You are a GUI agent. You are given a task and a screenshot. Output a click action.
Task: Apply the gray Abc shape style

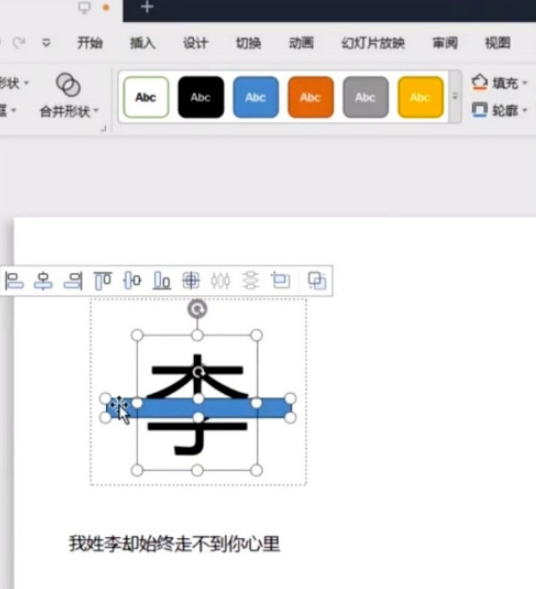(365, 97)
